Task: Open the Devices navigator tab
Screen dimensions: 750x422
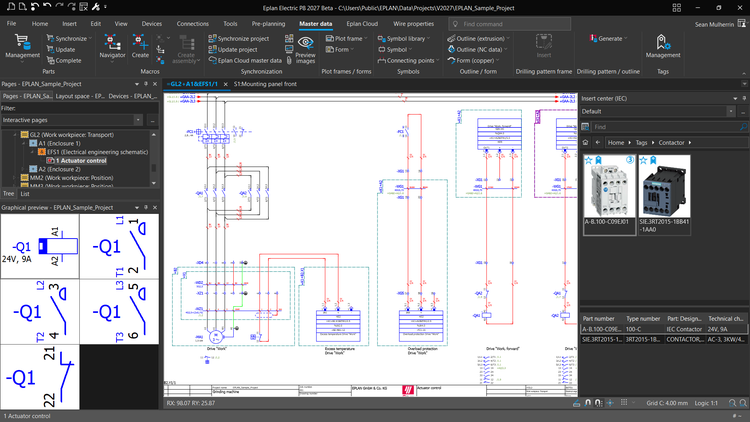Action: (x=132, y=96)
